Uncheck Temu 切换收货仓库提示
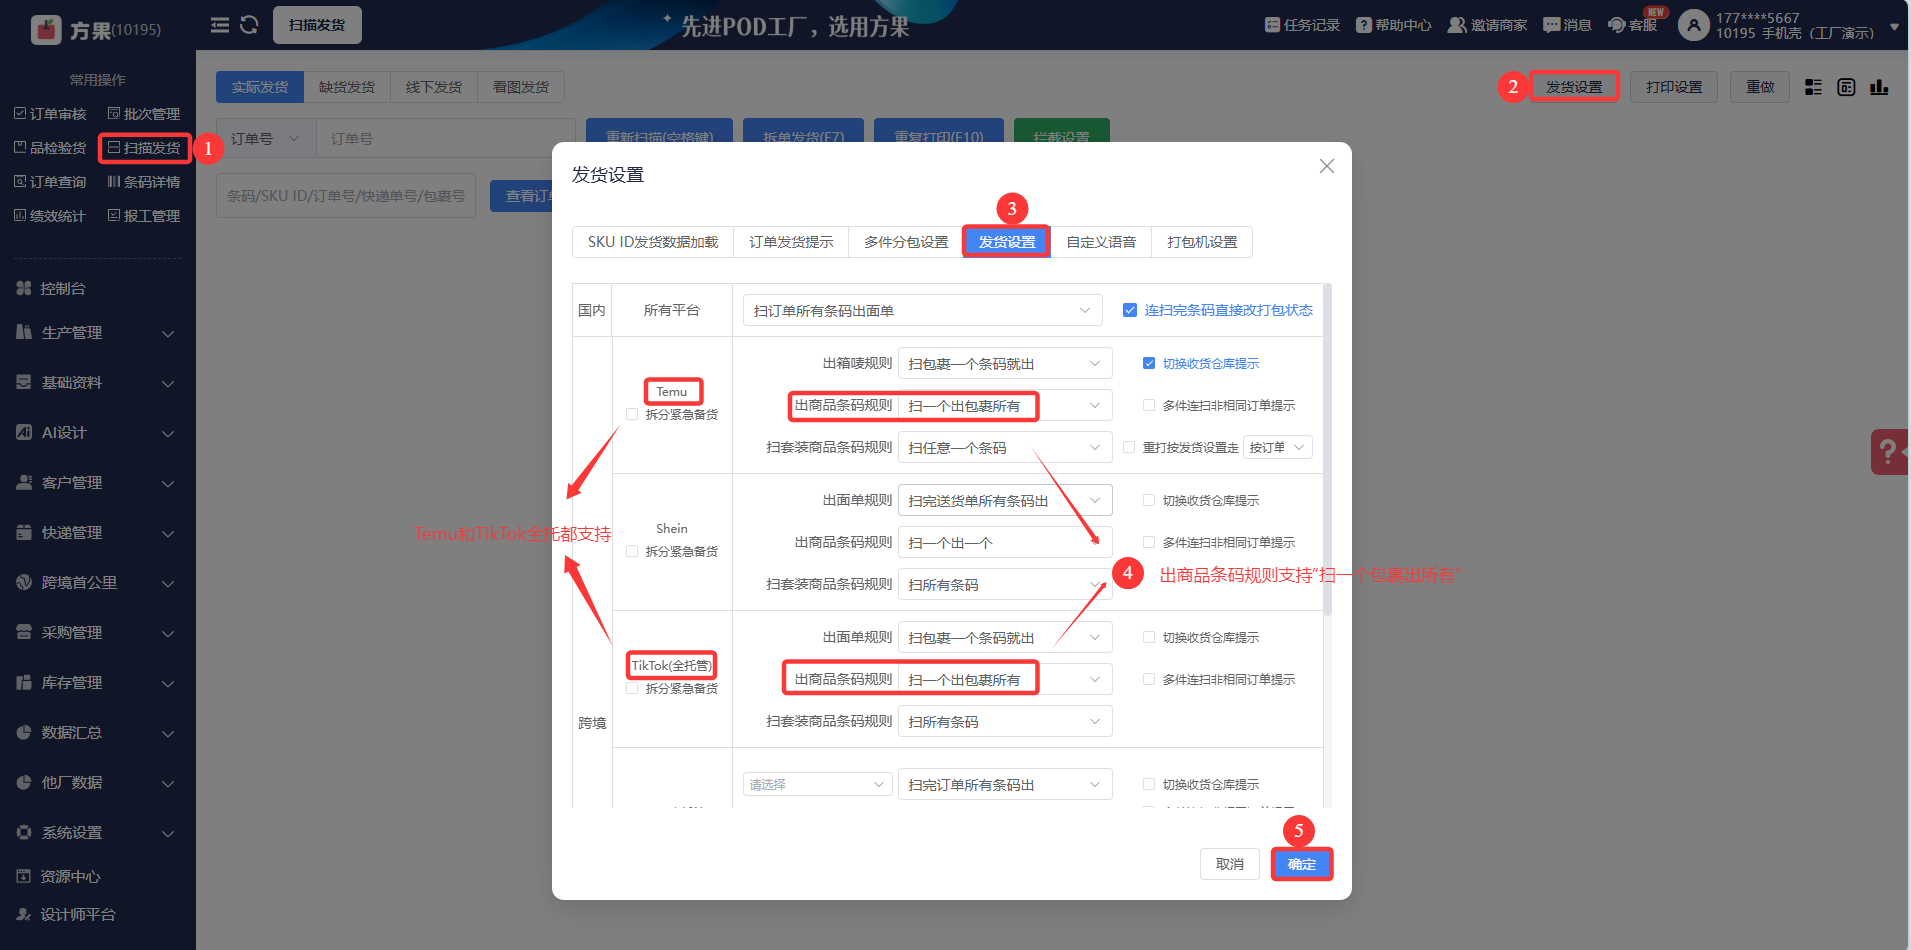 (x=1149, y=363)
